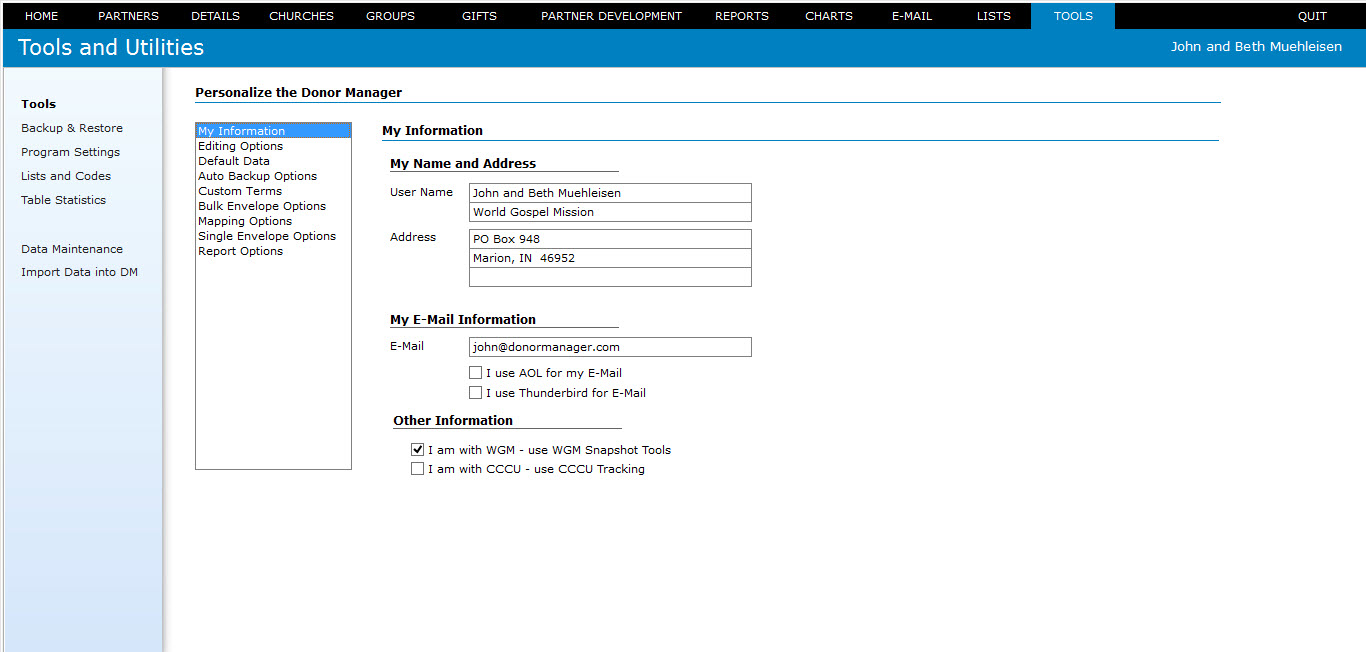Image resolution: width=1366 pixels, height=652 pixels.
Task: Open the CHARTS tab
Action: (x=829, y=16)
